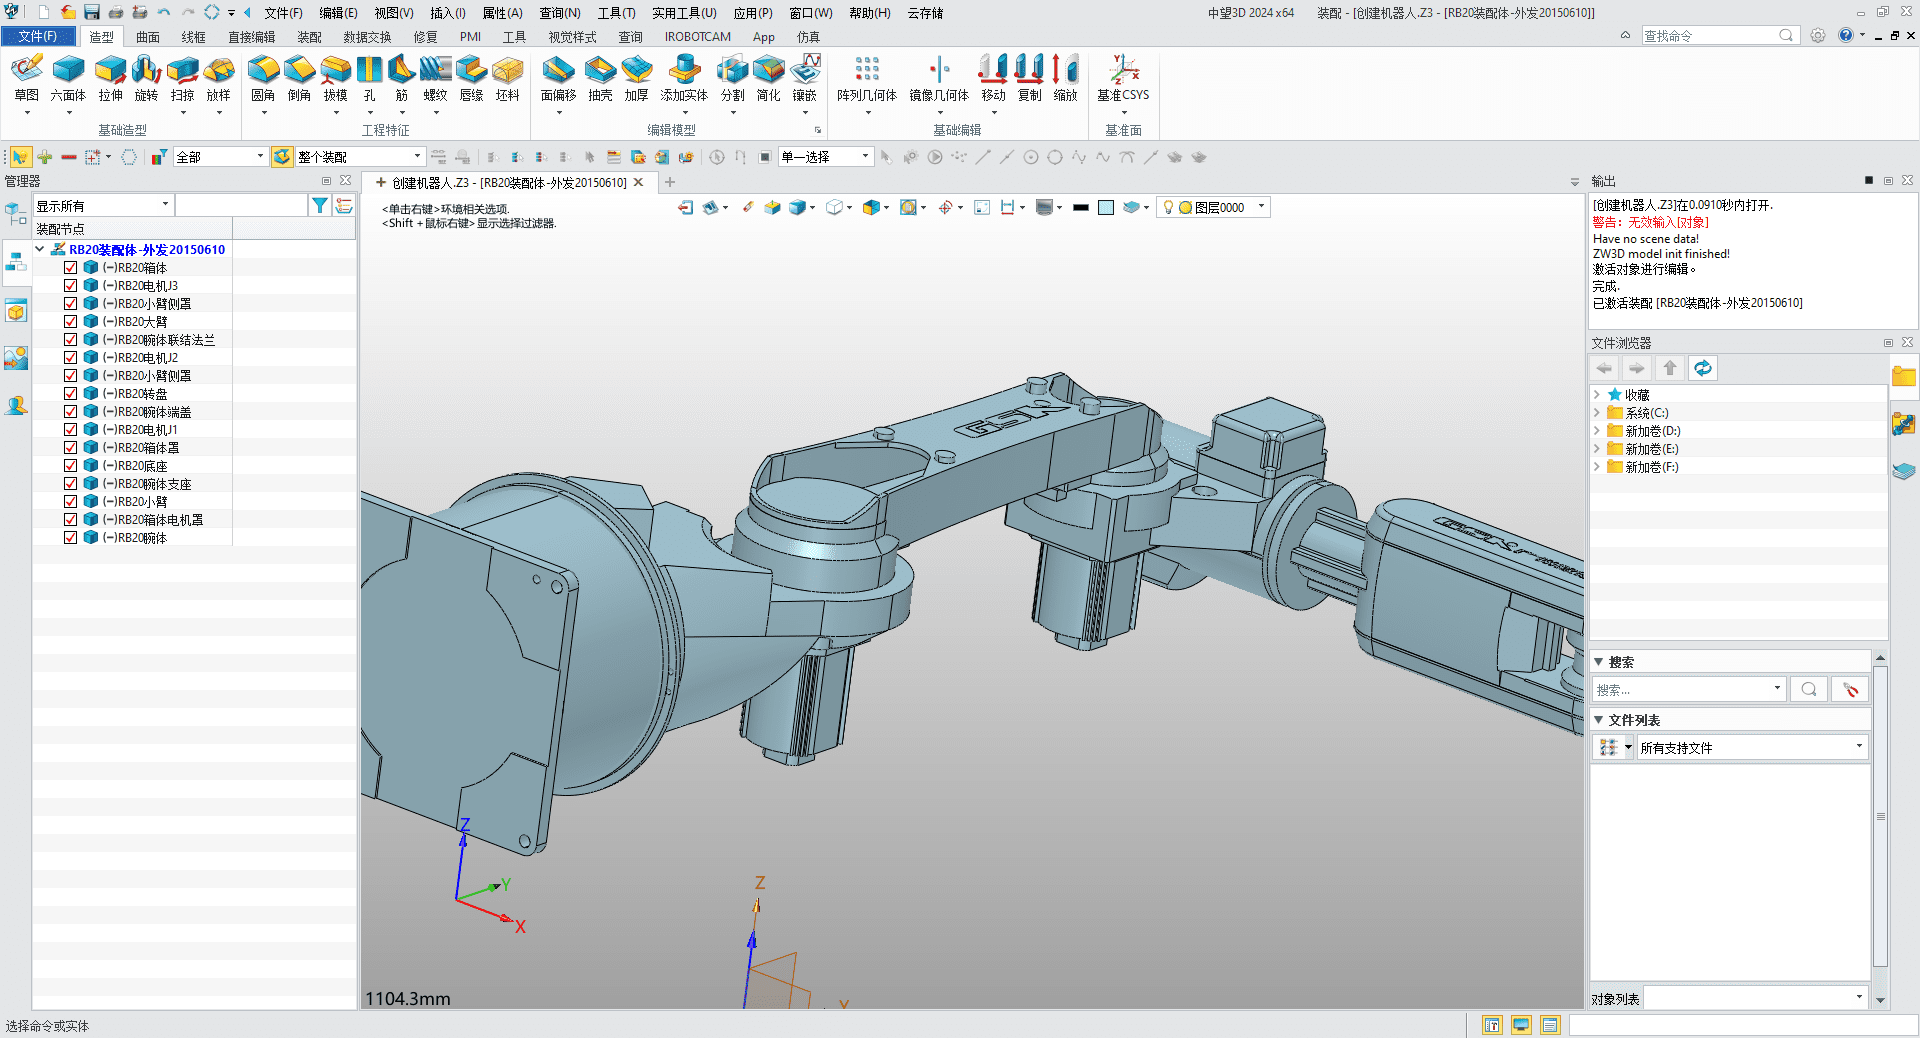
Task: Click the light blue face color swatch
Action: (x=1106, y=207)
